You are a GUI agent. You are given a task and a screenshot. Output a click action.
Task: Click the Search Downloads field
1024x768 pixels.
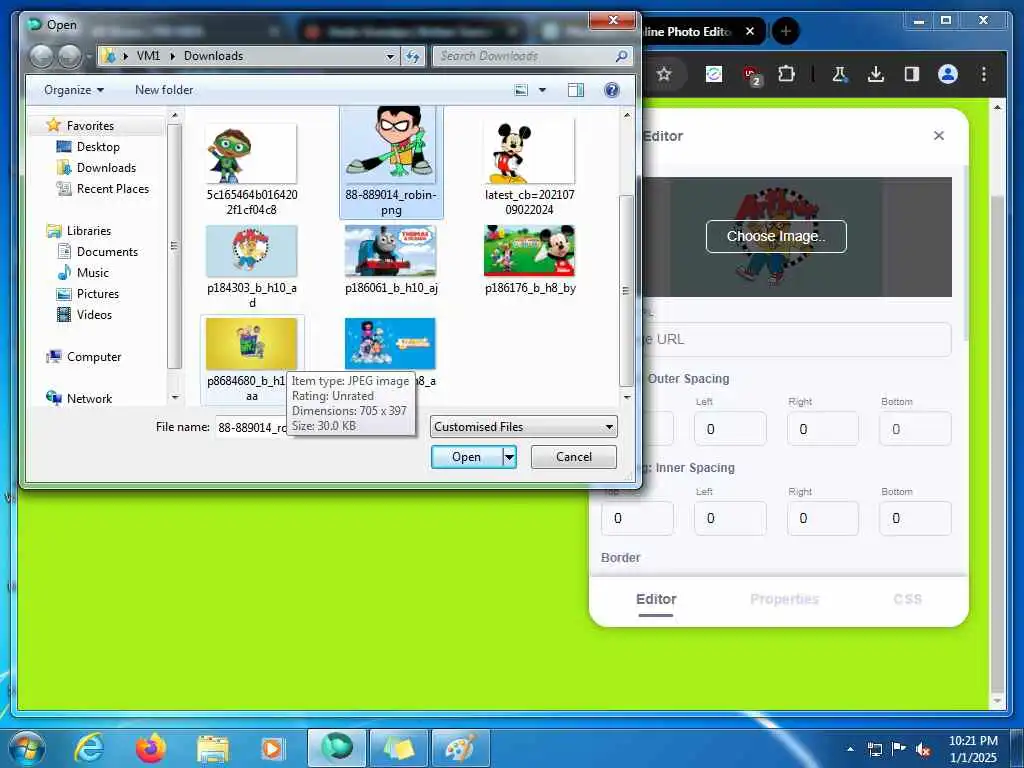526,56
